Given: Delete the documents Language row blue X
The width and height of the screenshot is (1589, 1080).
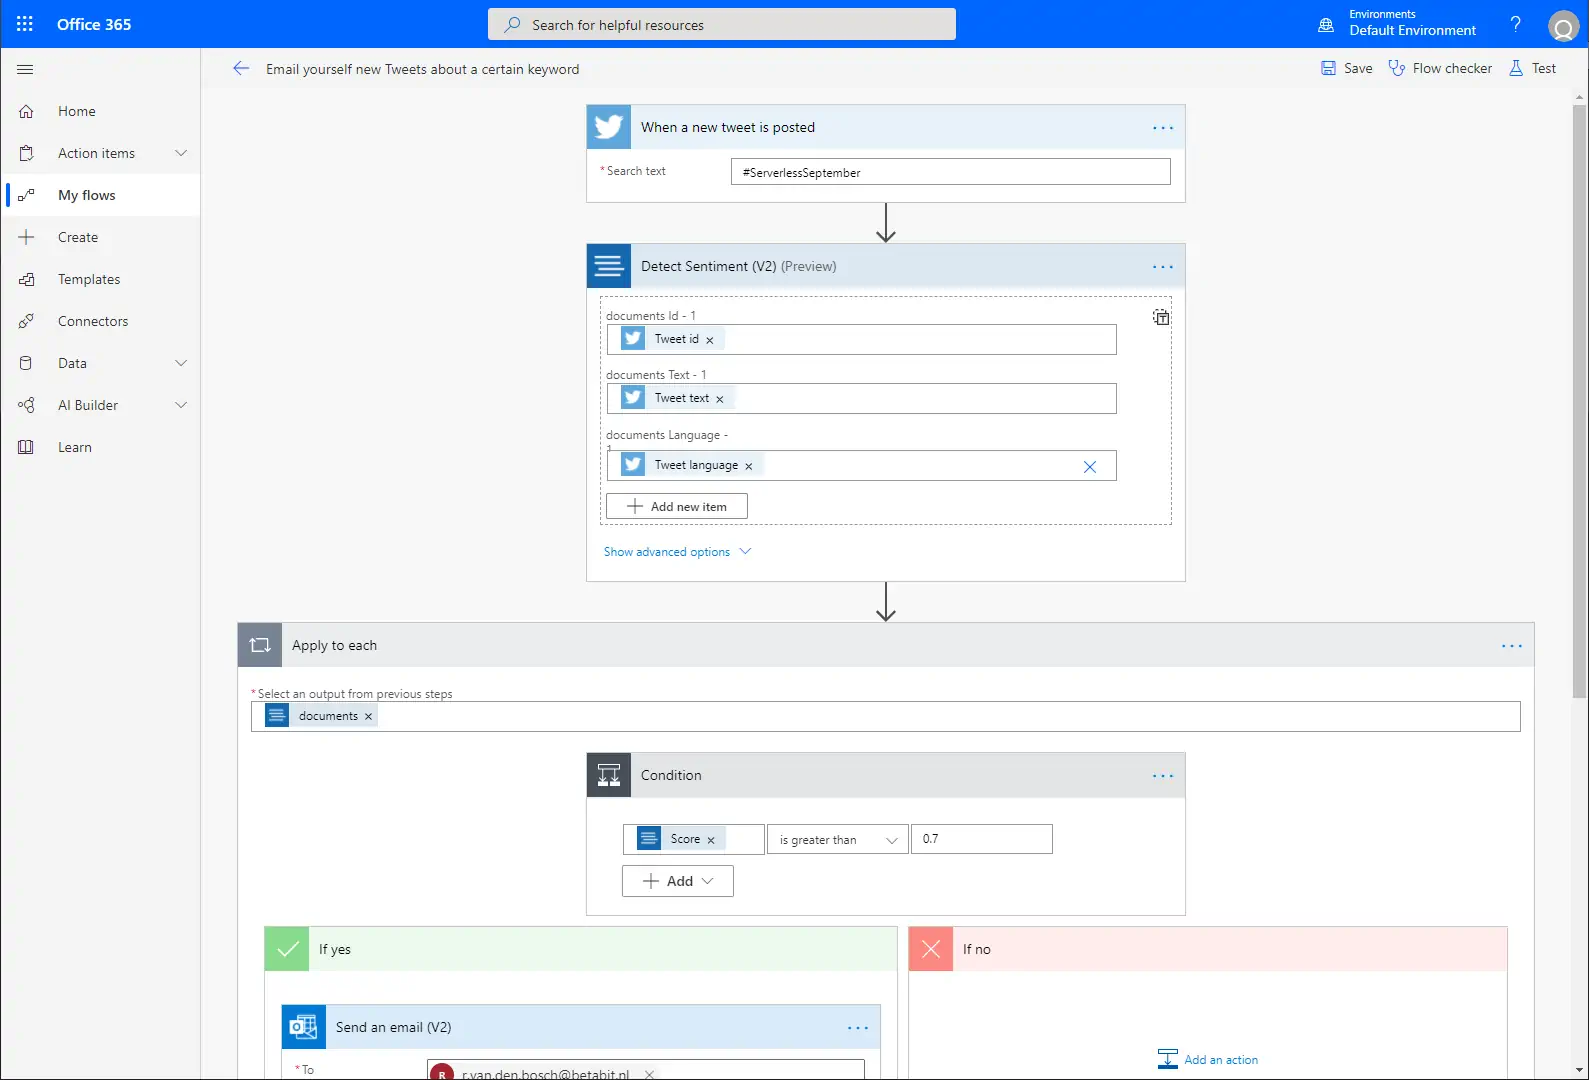Looking at the screenshot, I should pyautogui.click(x=1090, y=467).
